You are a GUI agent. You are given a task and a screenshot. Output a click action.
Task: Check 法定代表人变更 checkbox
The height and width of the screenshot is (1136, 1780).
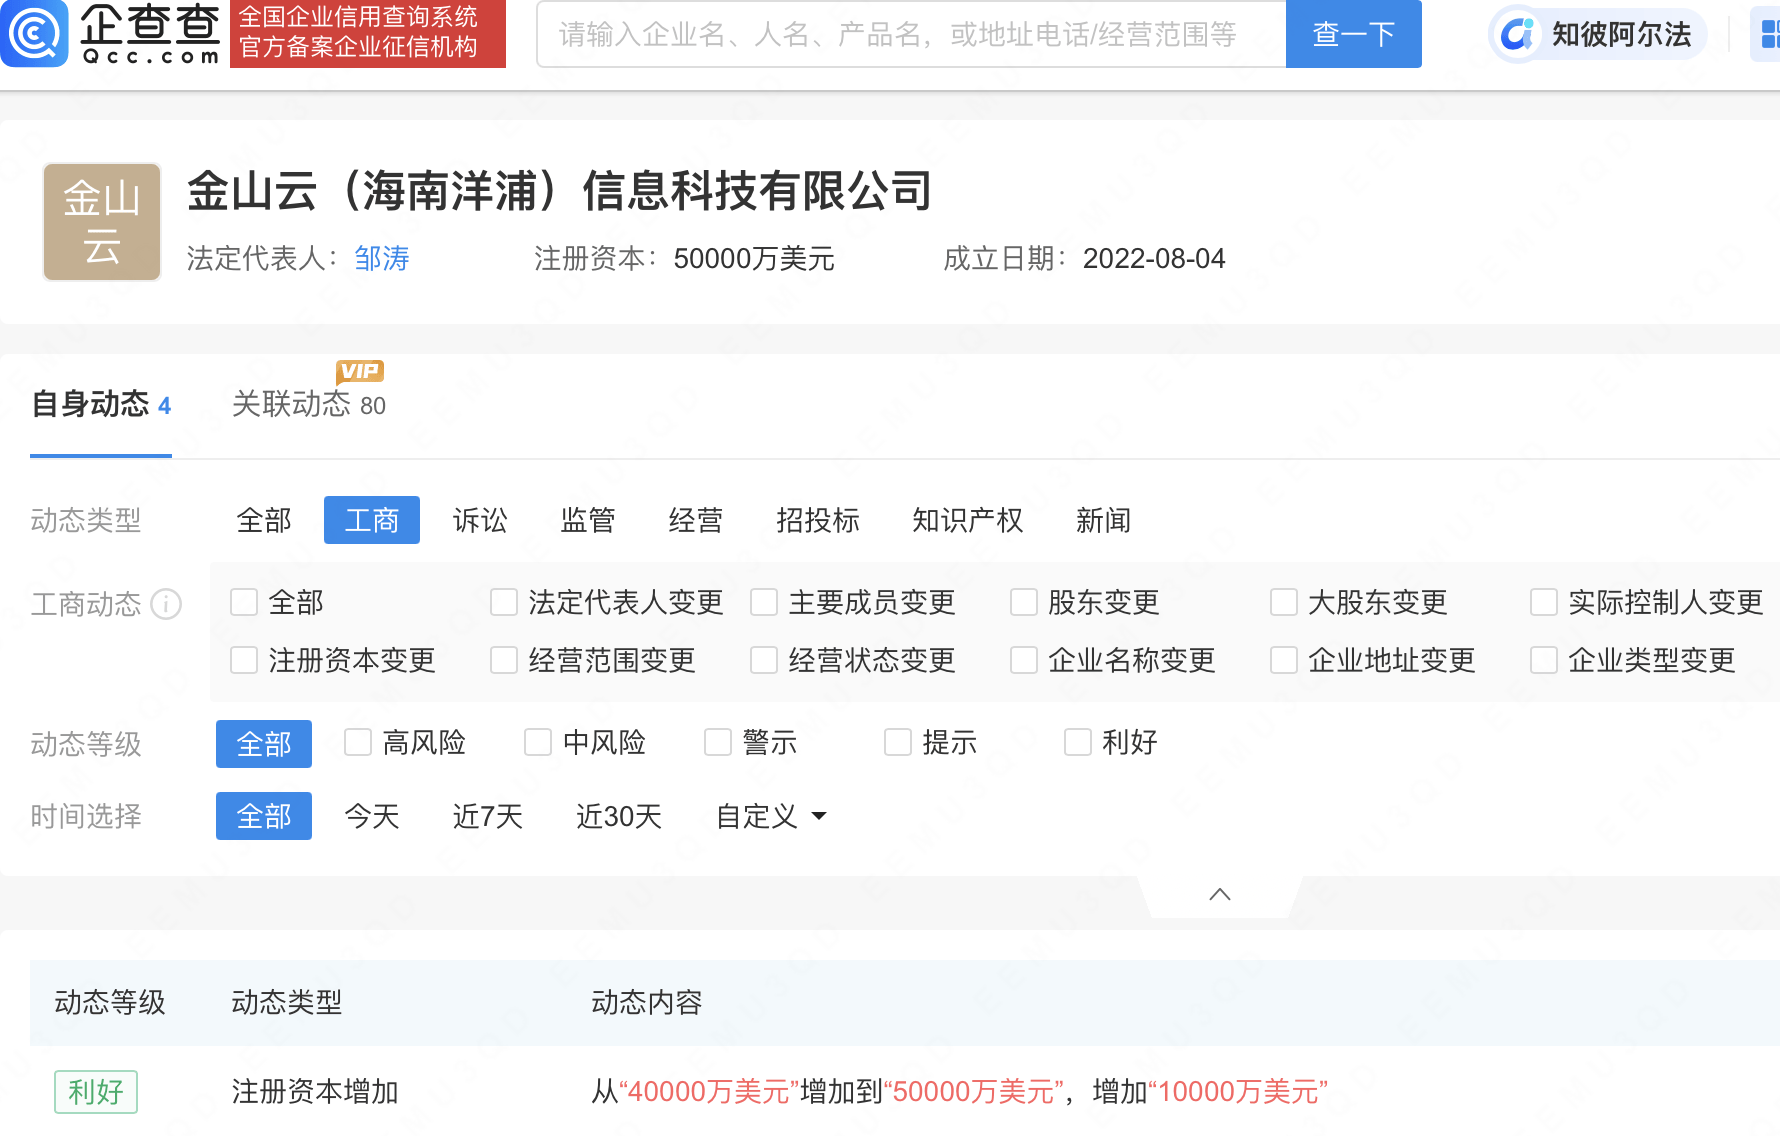(504, 602)
